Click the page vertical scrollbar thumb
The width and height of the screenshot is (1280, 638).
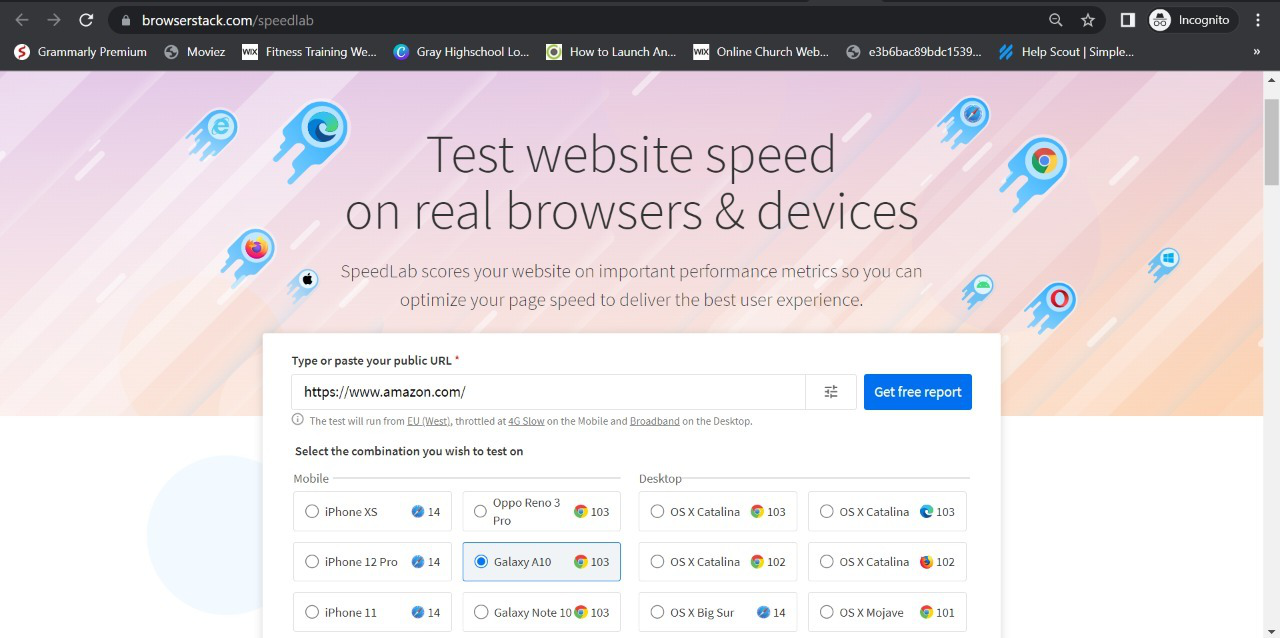(x=1272, y=142)
